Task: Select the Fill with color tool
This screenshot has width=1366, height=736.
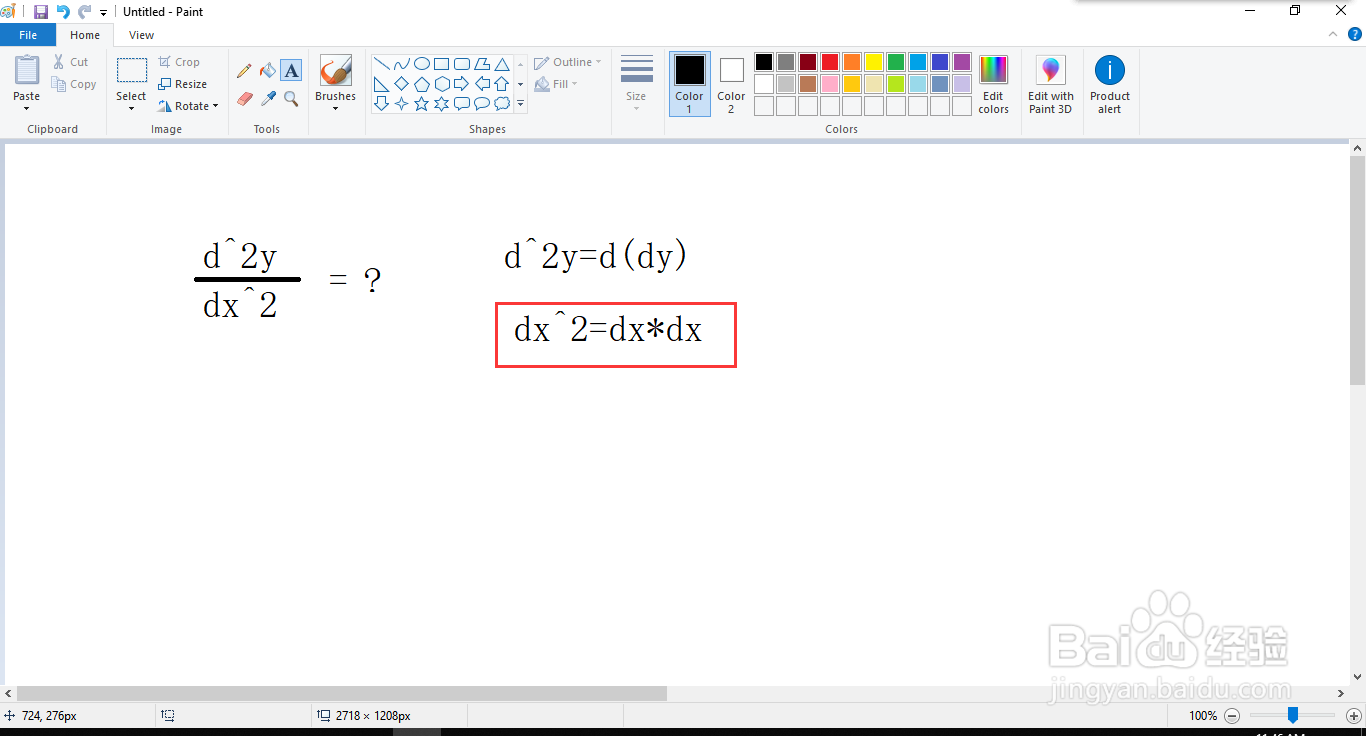Action: pyautogui.click(x=267, y=71)
